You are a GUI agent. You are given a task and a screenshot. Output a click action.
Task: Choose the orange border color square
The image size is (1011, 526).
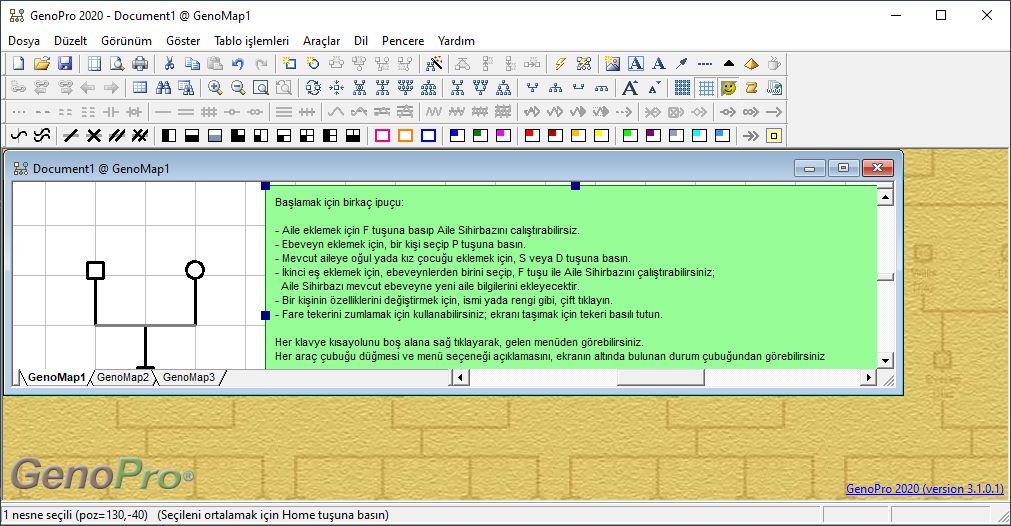[406, 135]
